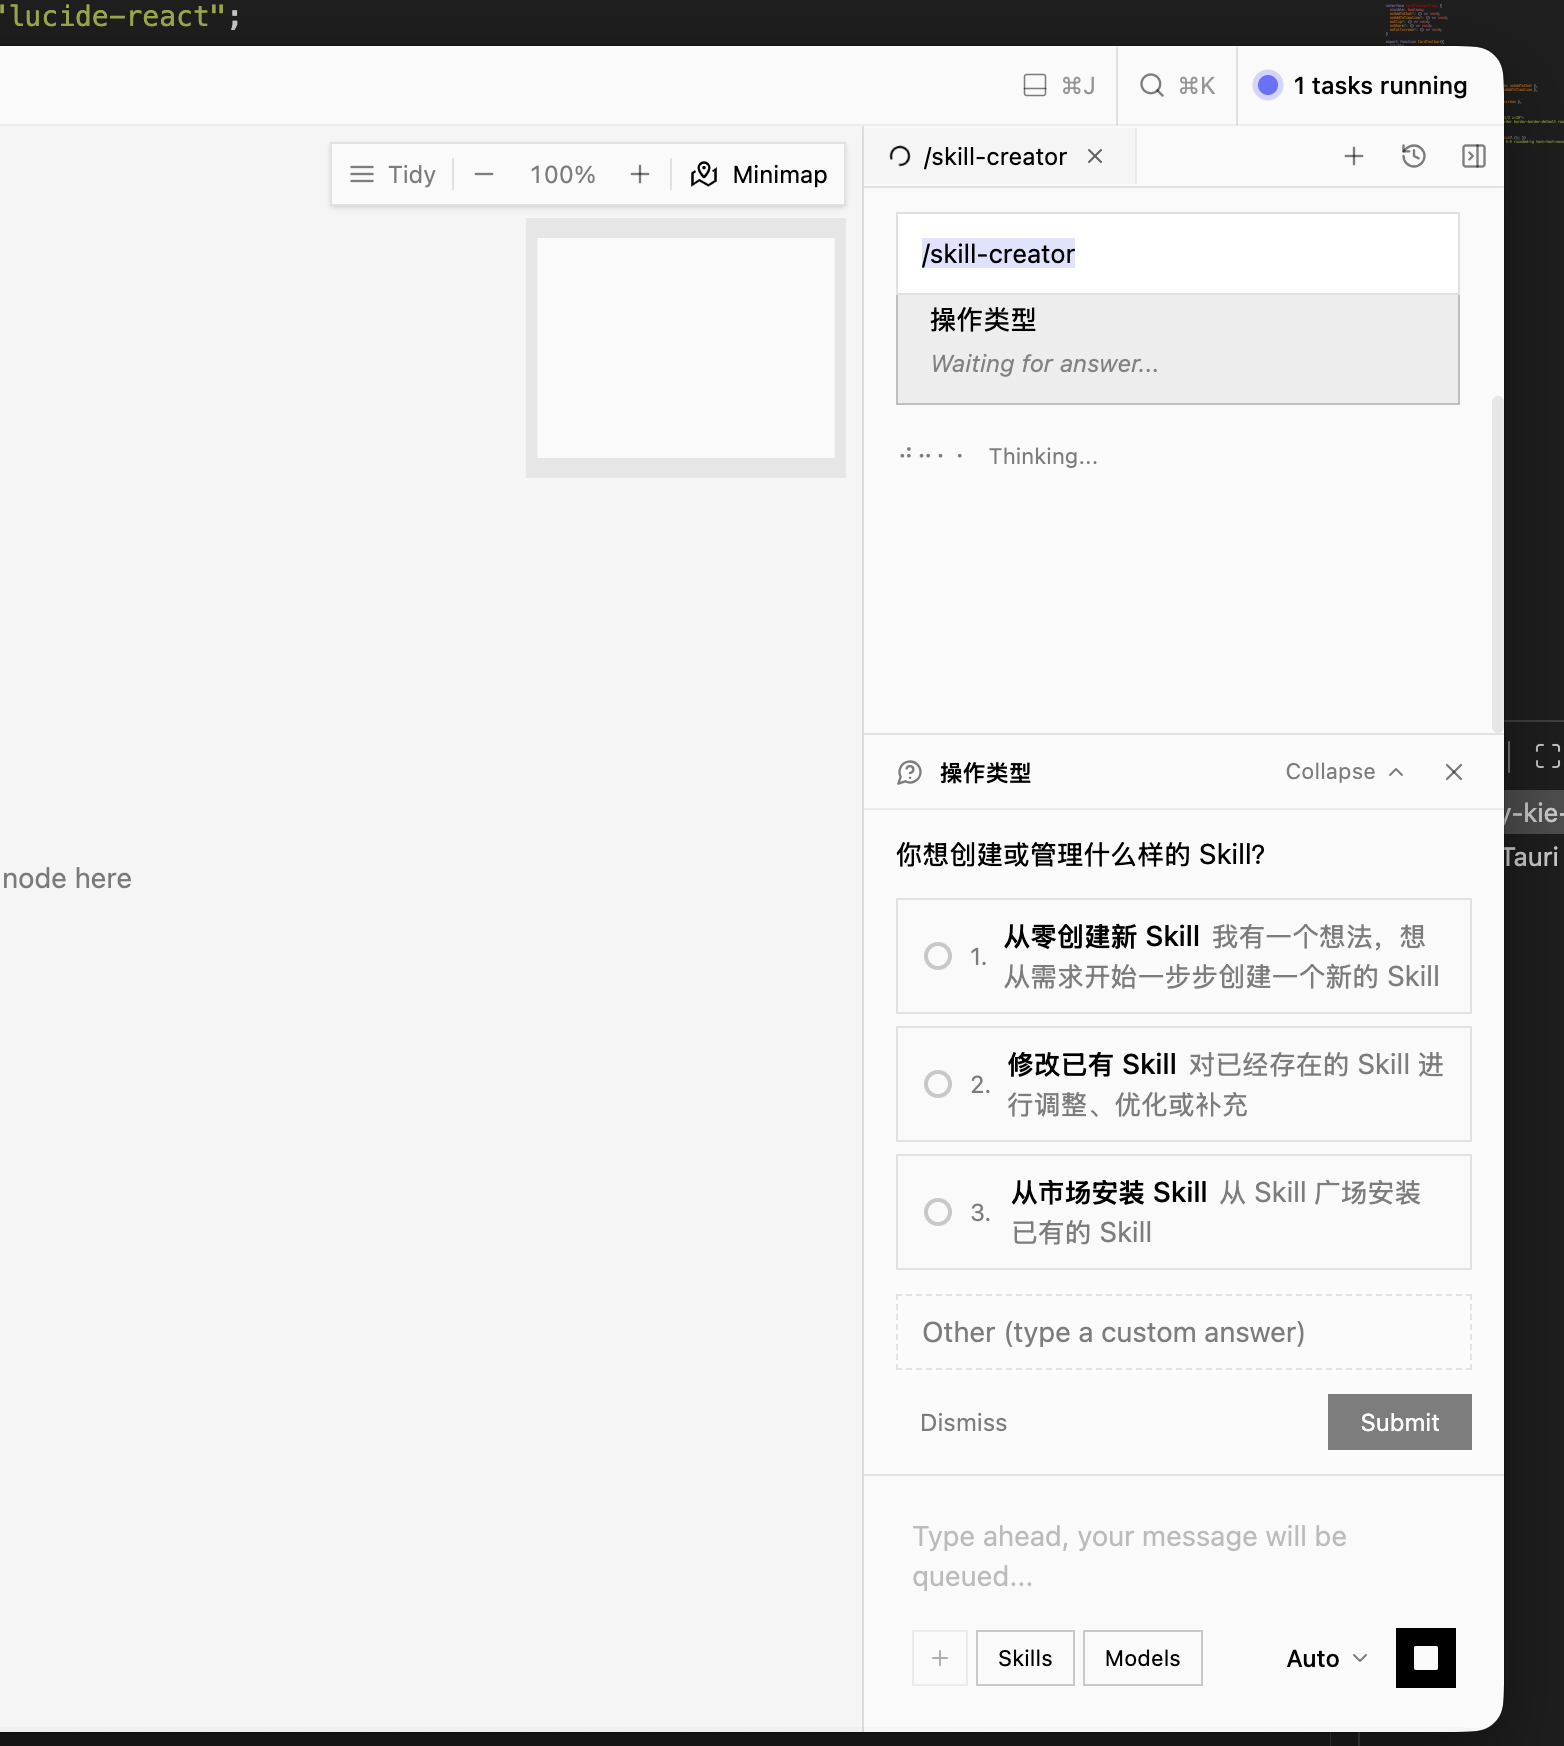Click the minimap preview thumbnail

[x=686, y=347]
